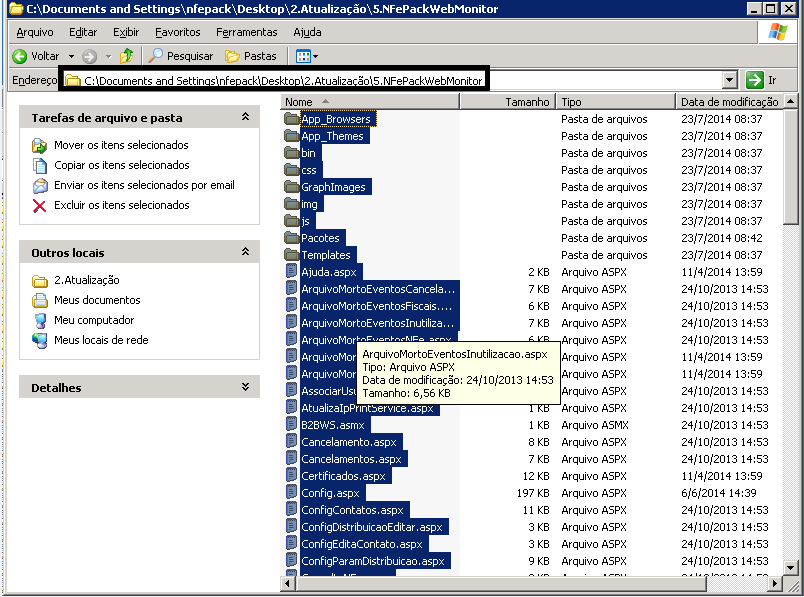The height and width of the screenshot is (597, 804).
Task: Open the address bar dropdown arrow
Action: [732, 80]
